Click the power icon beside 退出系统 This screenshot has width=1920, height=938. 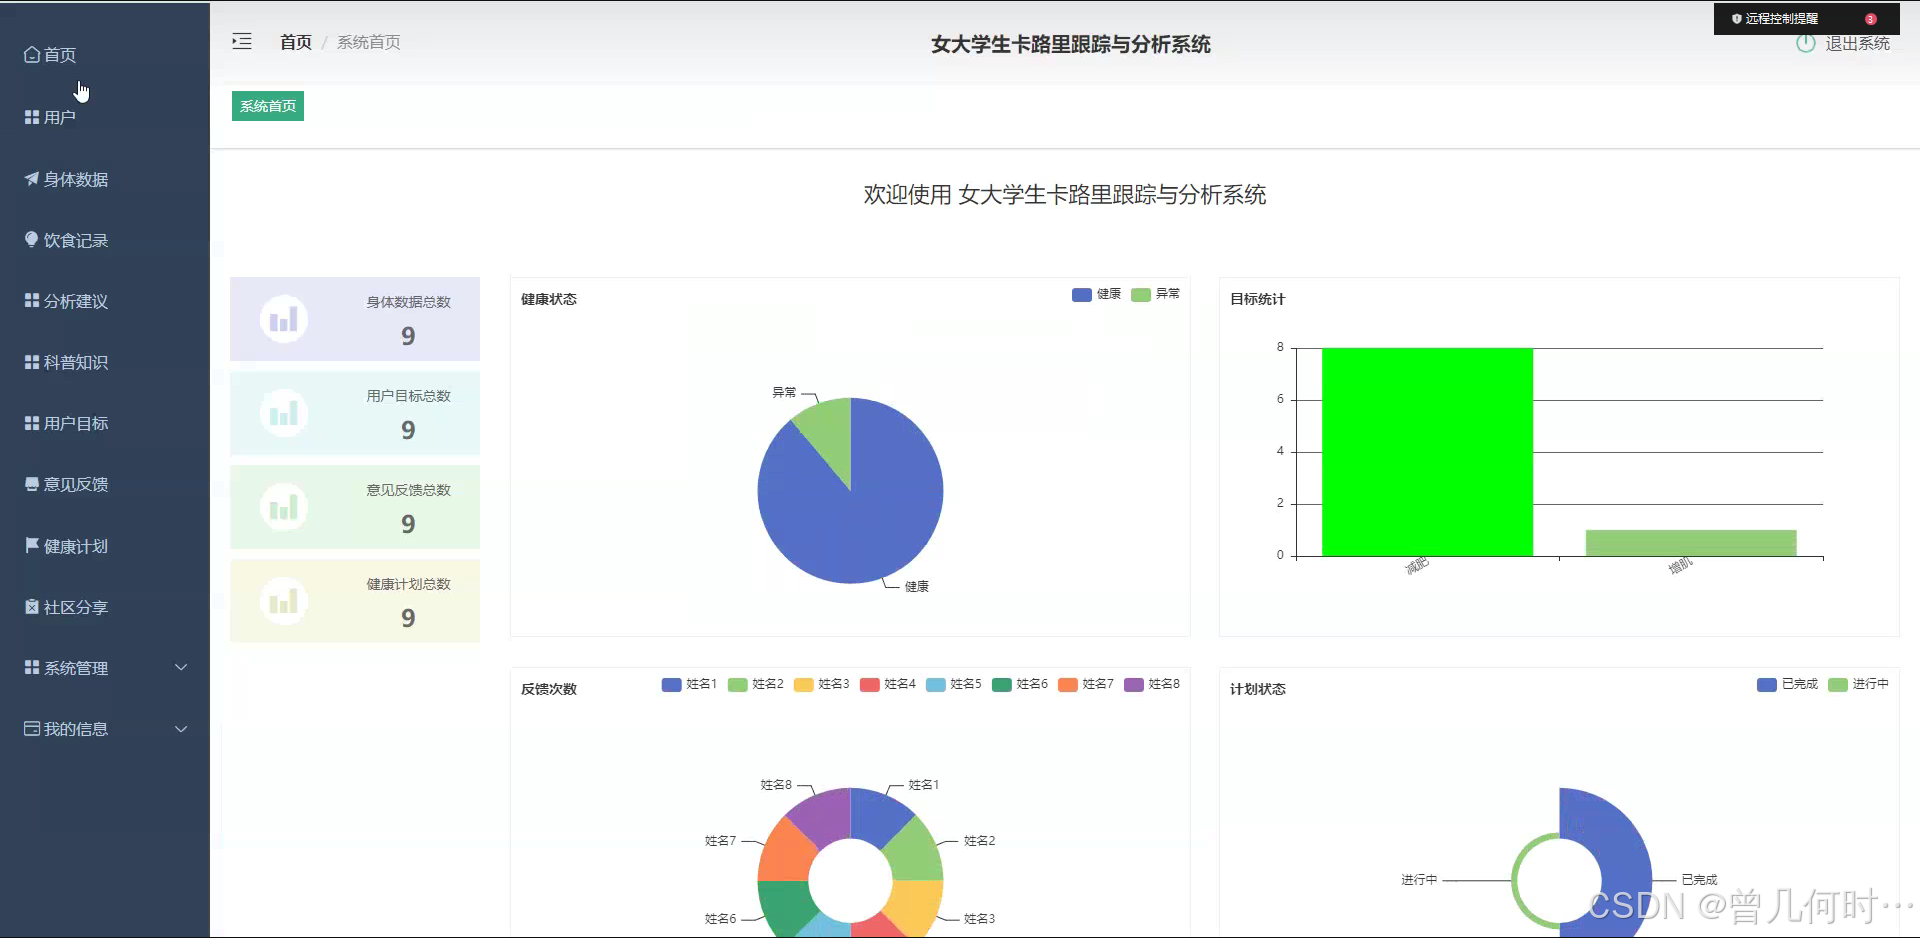point(1805,43)
